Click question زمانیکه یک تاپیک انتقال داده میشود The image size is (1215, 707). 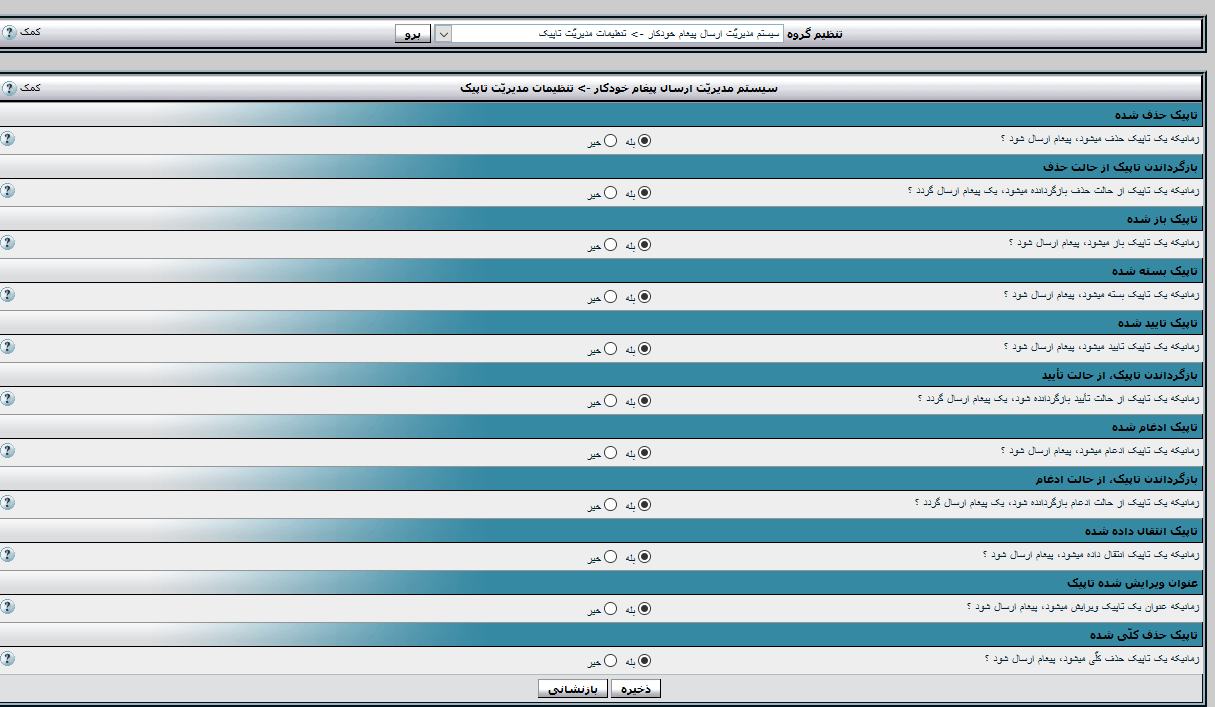(1091, 554)
